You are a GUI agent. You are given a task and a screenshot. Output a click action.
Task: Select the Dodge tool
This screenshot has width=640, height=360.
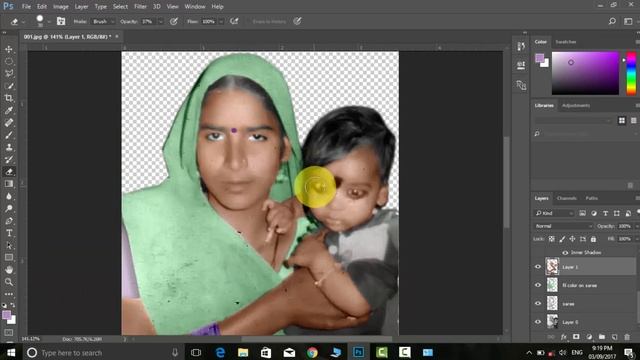9,209
